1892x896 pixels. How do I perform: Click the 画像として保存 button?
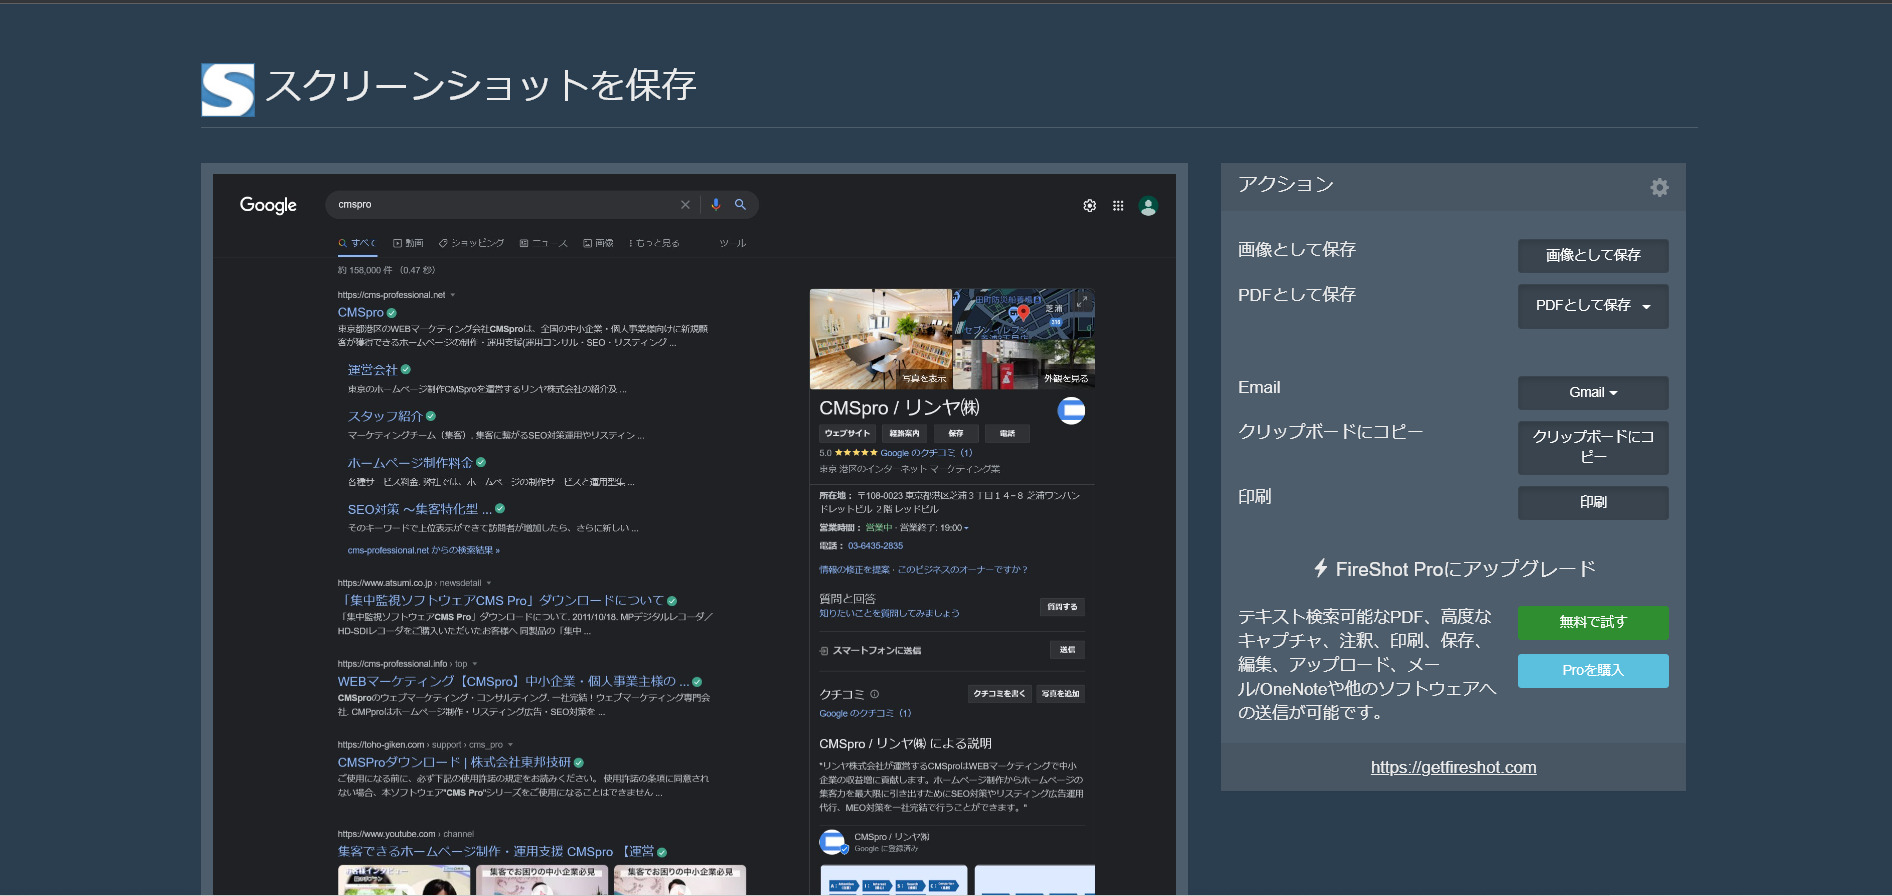click(x=1593, y=255)
